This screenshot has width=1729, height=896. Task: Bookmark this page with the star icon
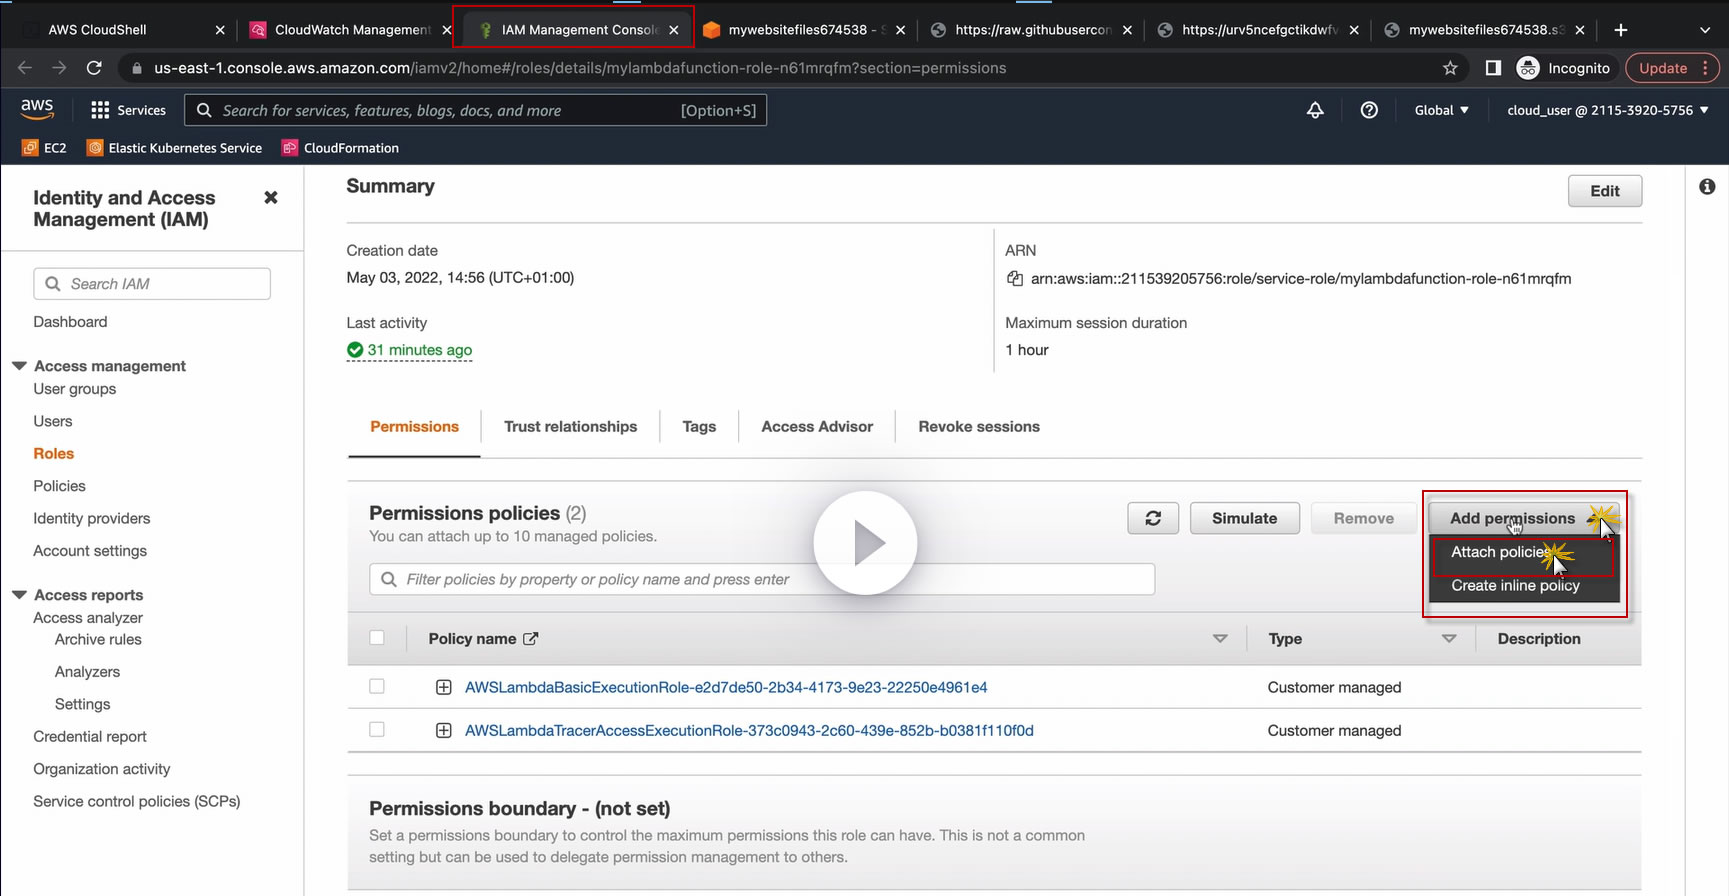point(1450,68)
